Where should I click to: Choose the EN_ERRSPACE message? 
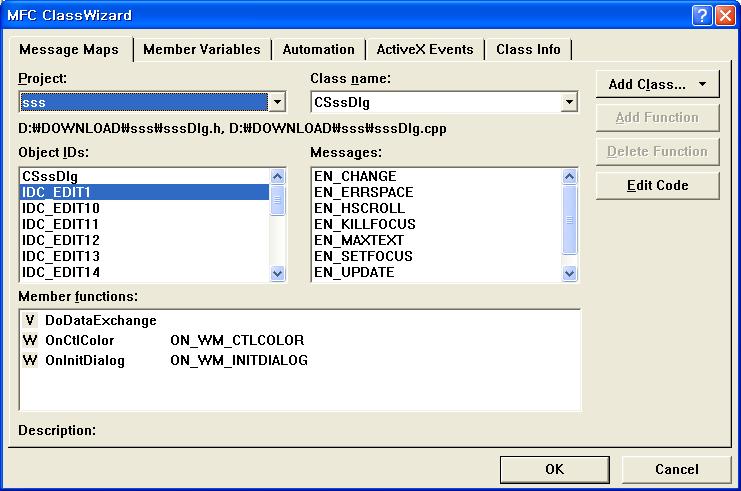pyautogui.click(x=437, y=192)
